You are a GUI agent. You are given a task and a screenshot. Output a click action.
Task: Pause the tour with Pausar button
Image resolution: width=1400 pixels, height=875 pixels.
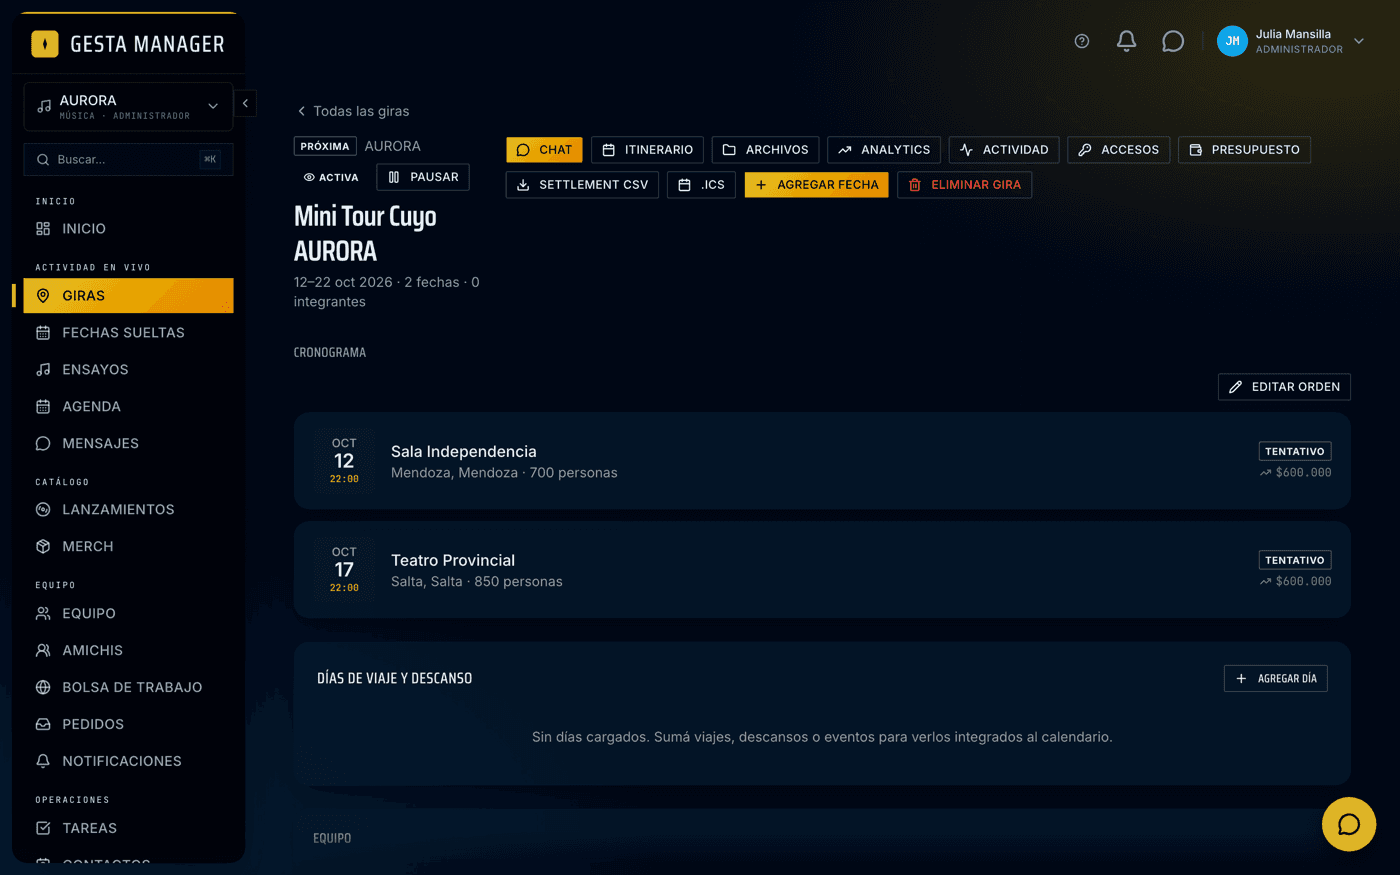pos(423,177)
